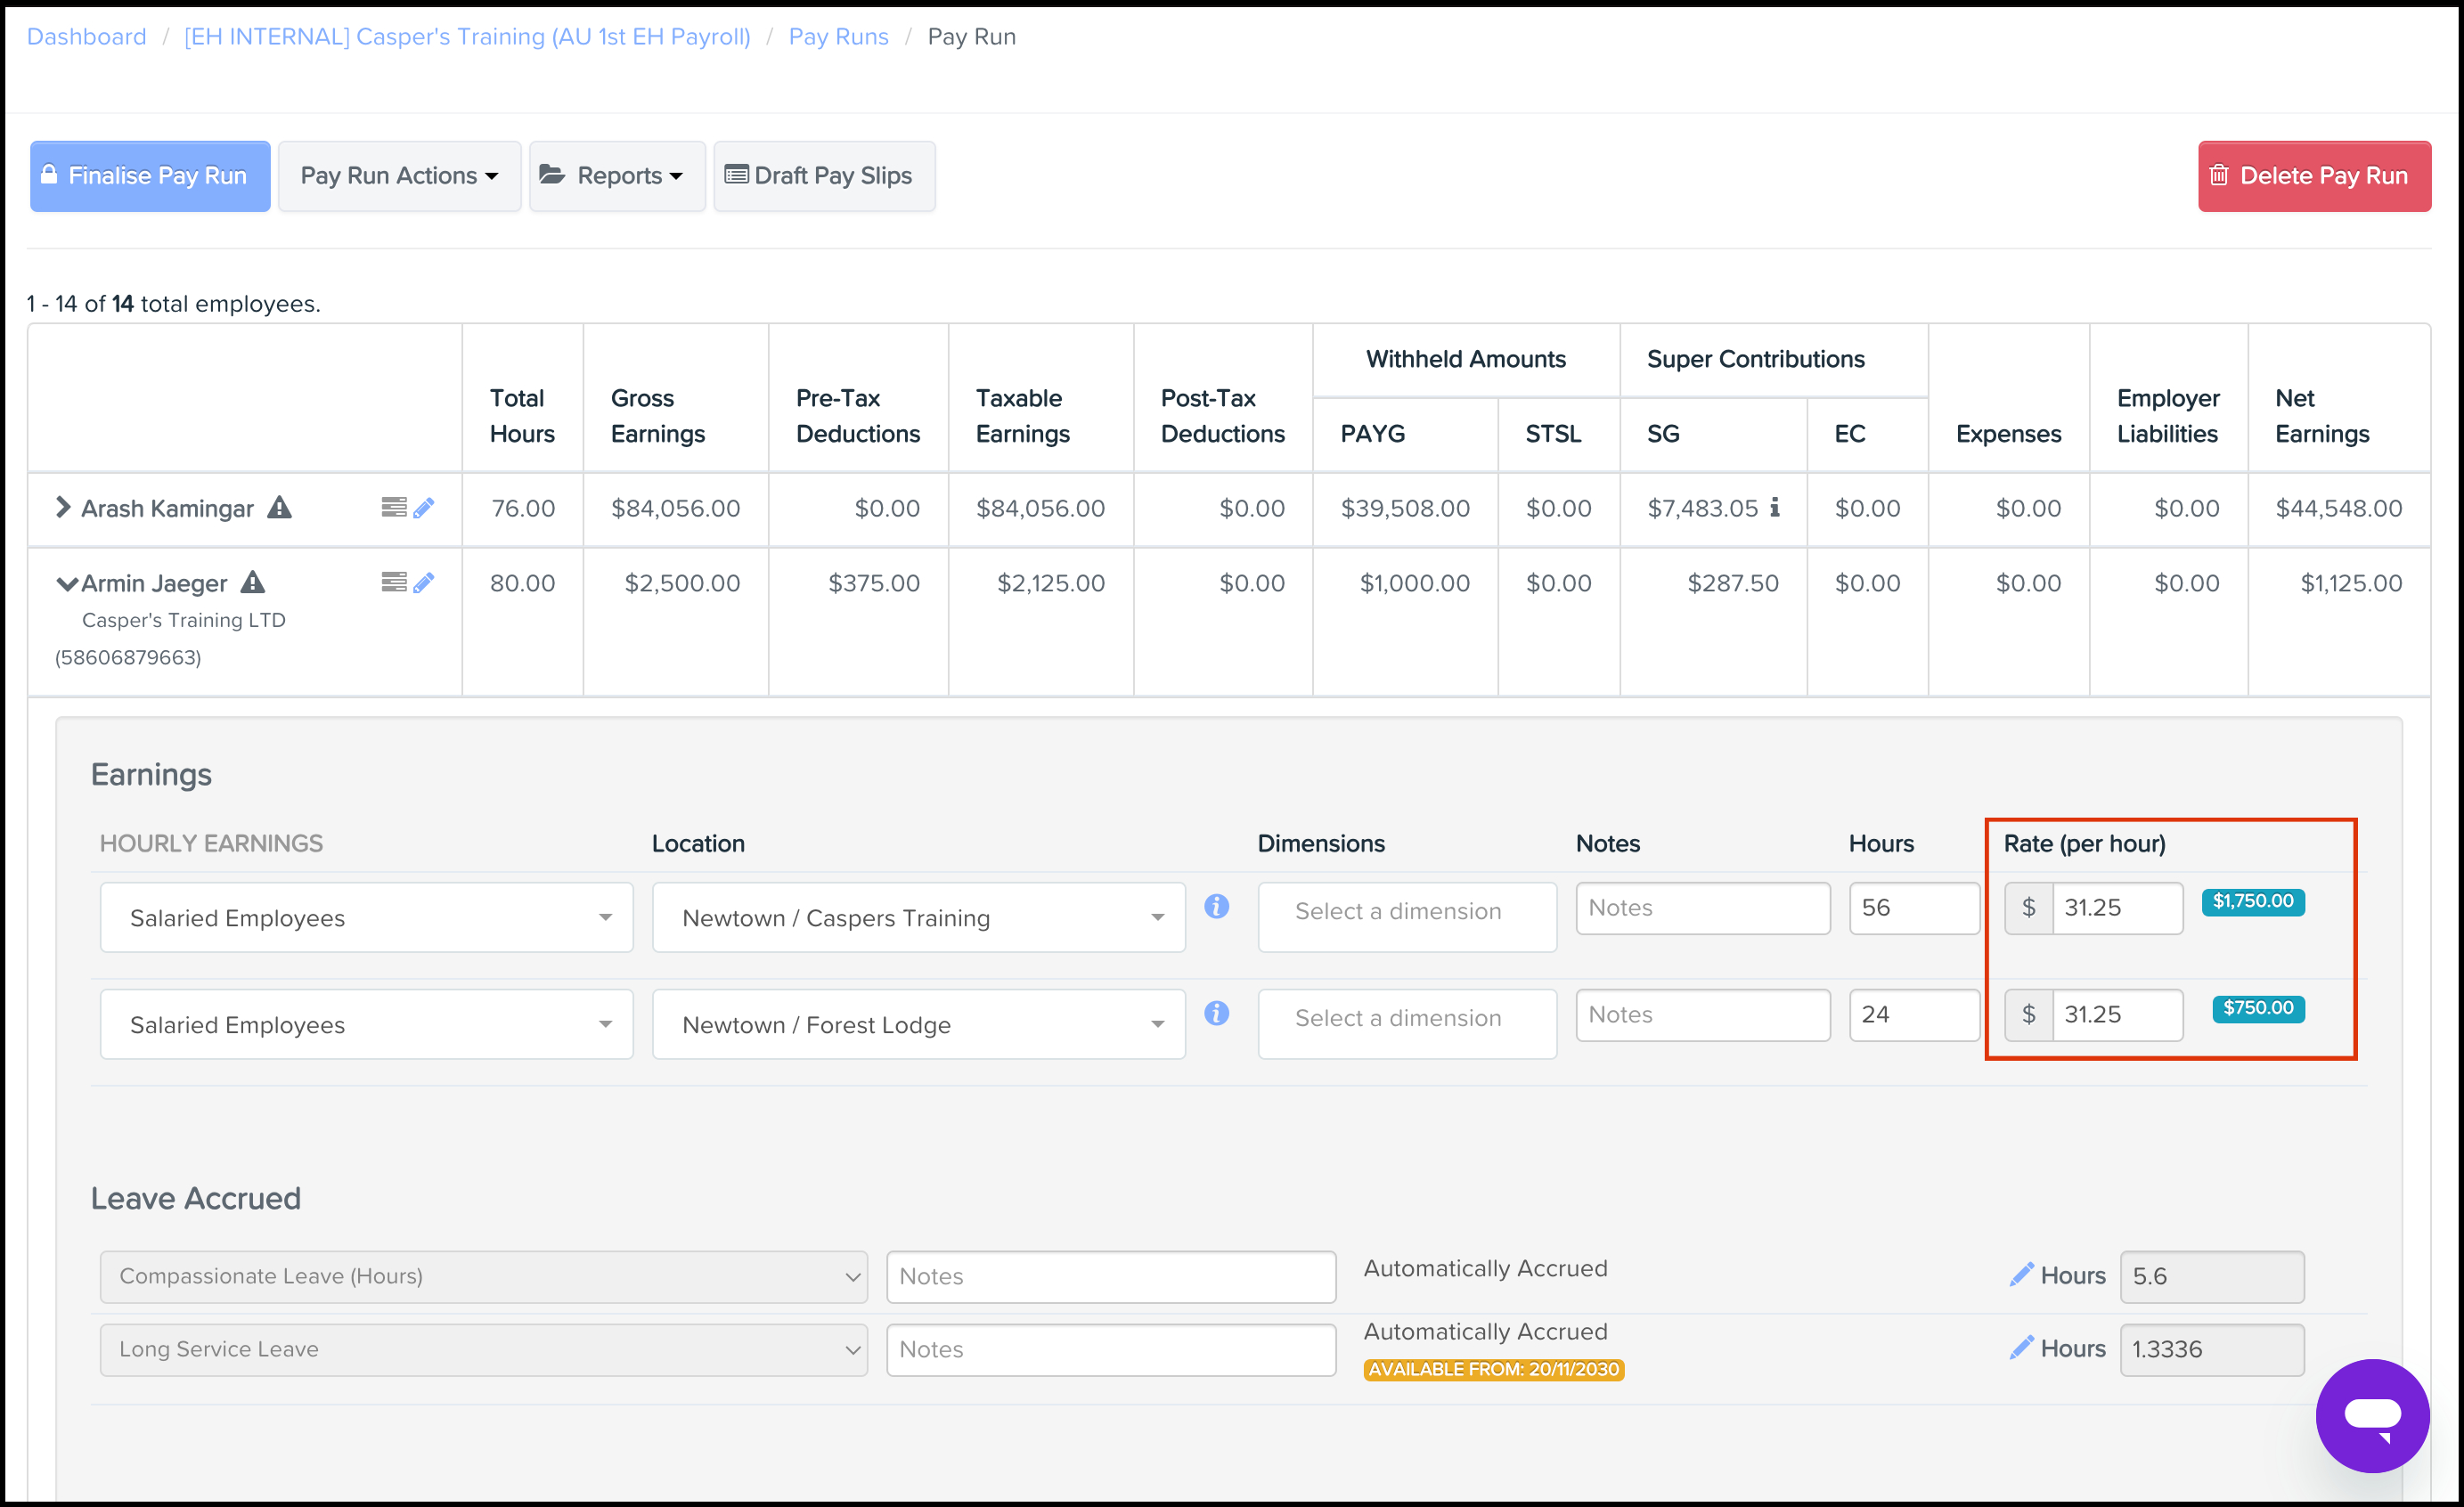2464x1507 pixels.
Task: Click Arash Kamingar's pencil edit icon
Action: point(424,508)
